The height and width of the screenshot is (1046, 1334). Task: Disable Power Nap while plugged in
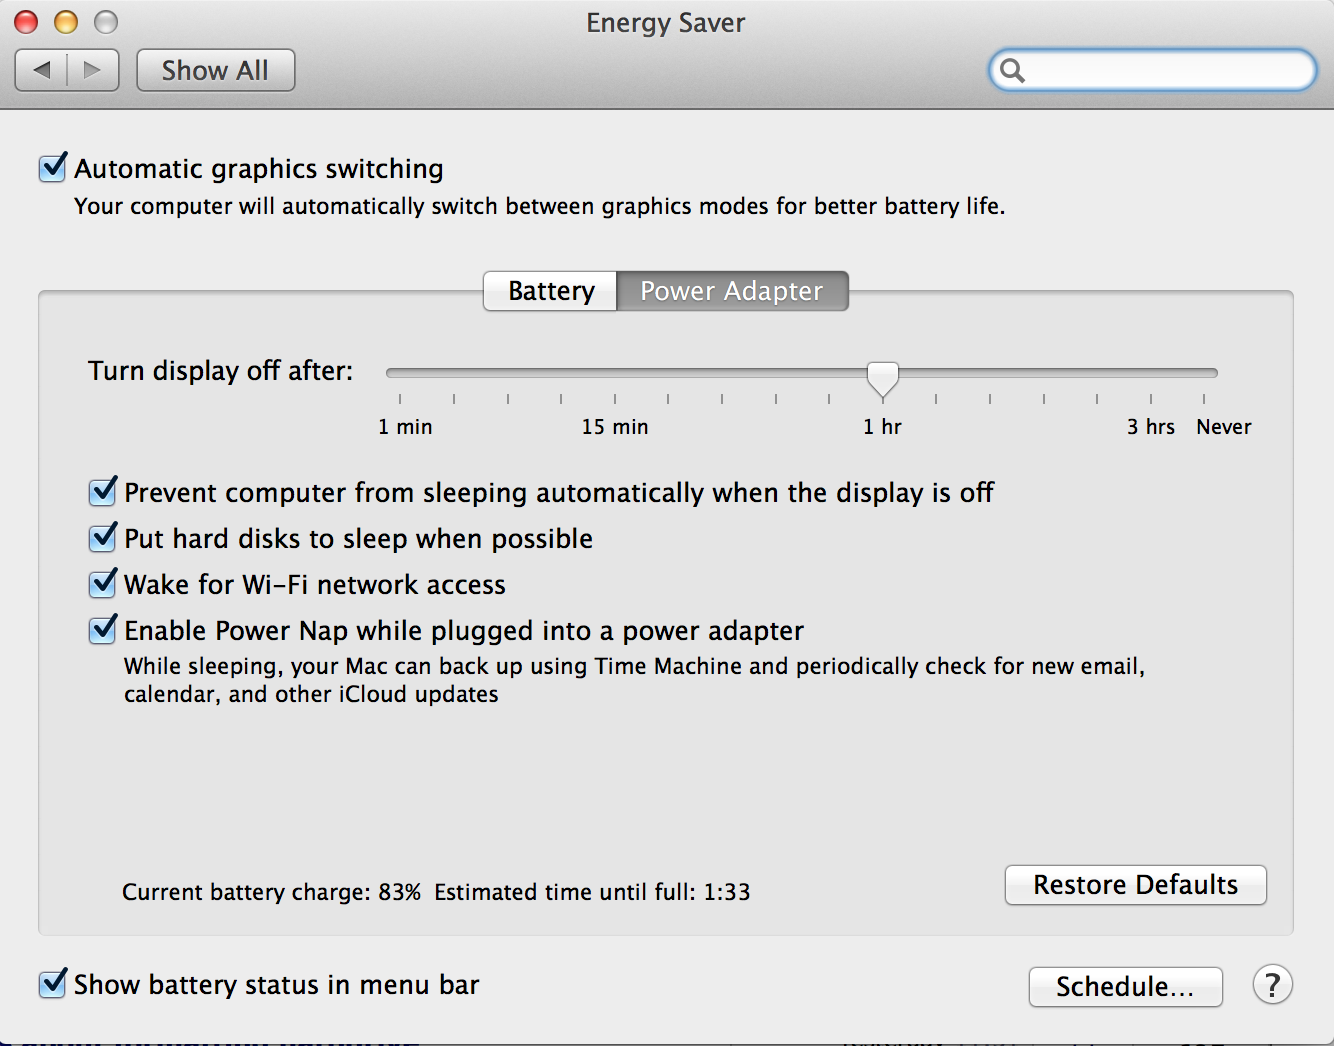pos(103,630)
